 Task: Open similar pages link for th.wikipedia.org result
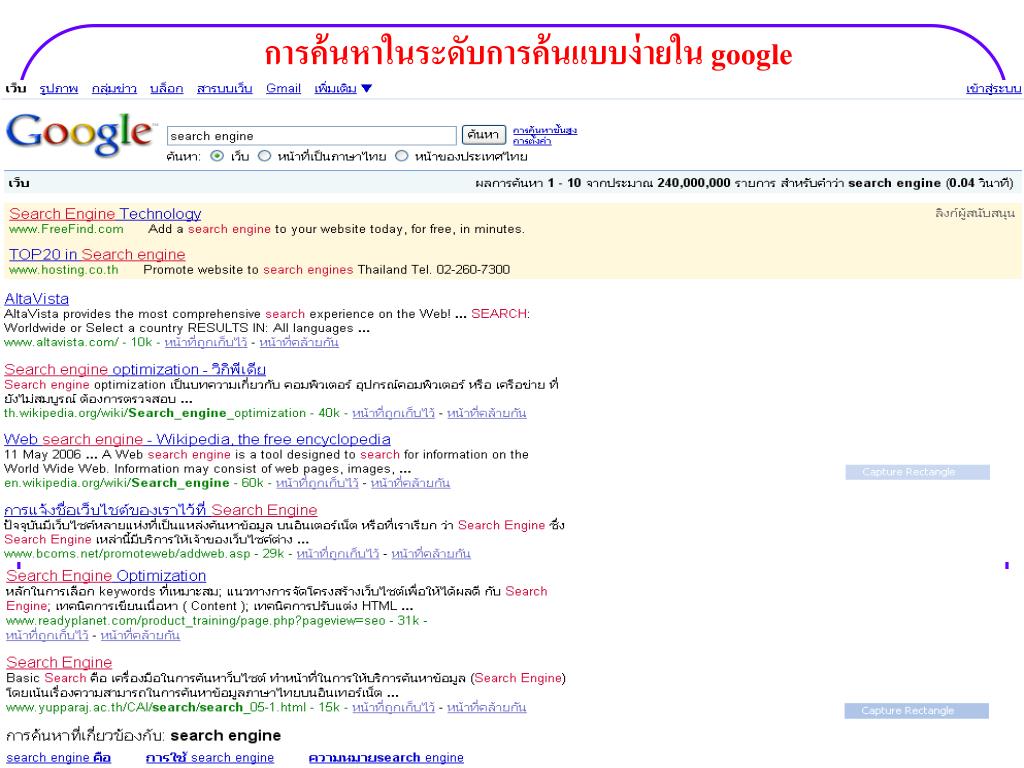pyautogui.click(x=487, y=413)
